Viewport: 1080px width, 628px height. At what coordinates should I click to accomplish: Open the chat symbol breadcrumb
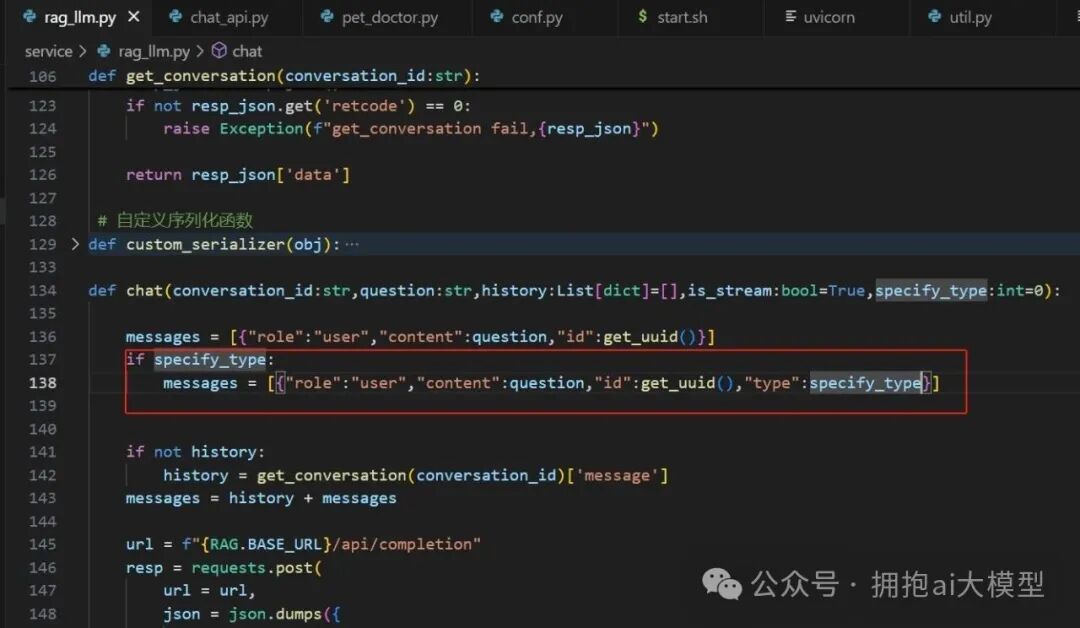pyautogui.click(x=247, y=51)
